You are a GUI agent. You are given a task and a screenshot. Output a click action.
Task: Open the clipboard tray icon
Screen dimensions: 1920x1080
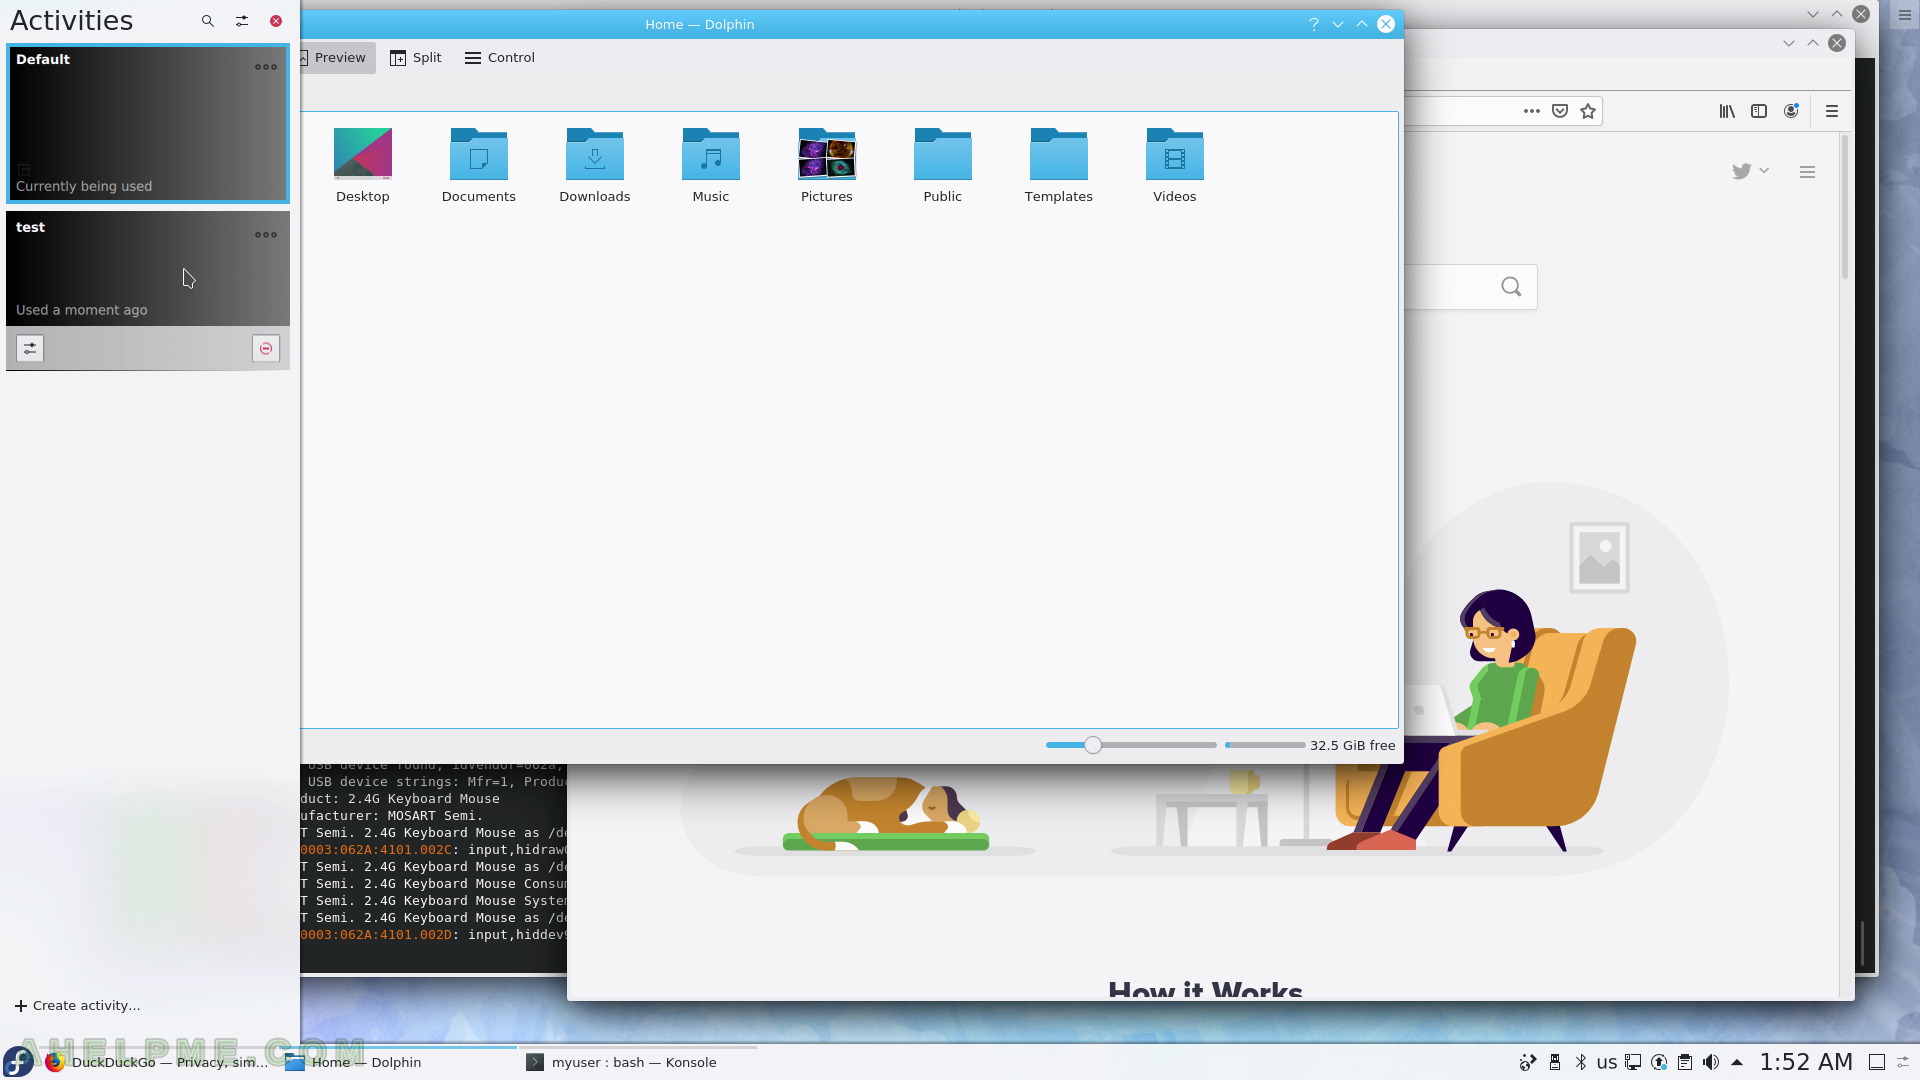tap(1684, 1062)
